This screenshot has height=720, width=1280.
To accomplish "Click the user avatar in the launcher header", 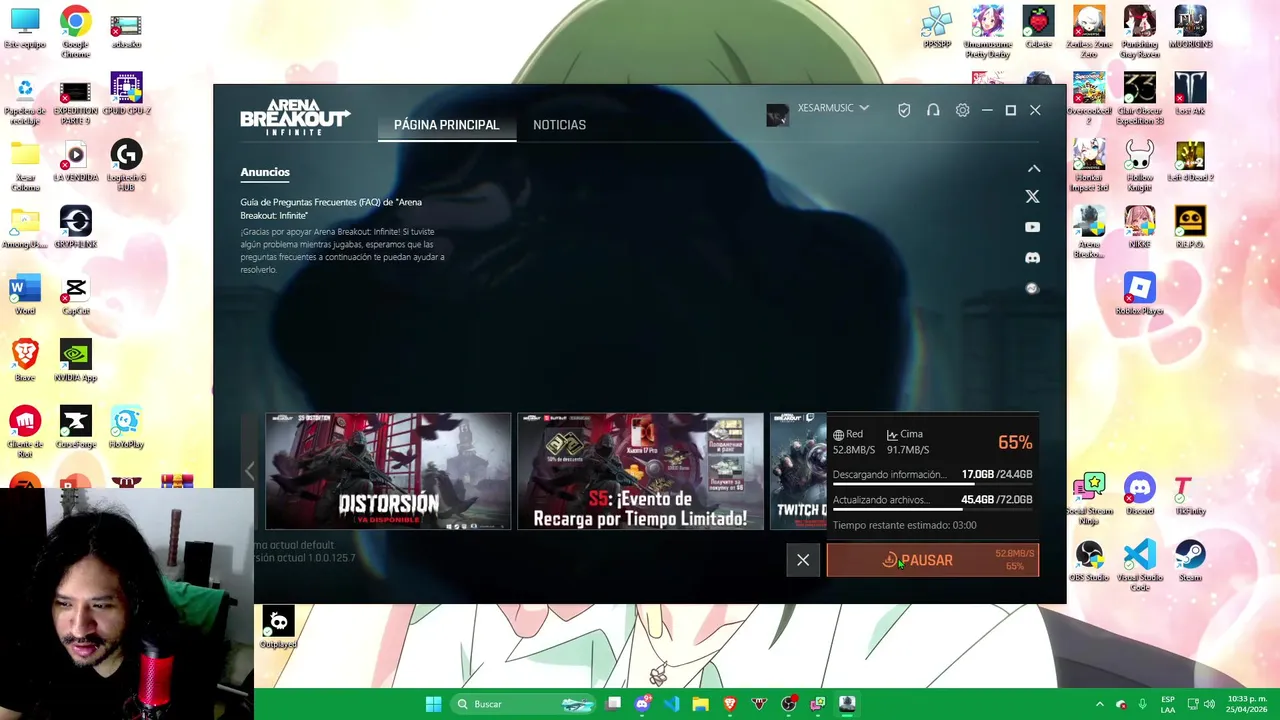I will click(777, 115).
